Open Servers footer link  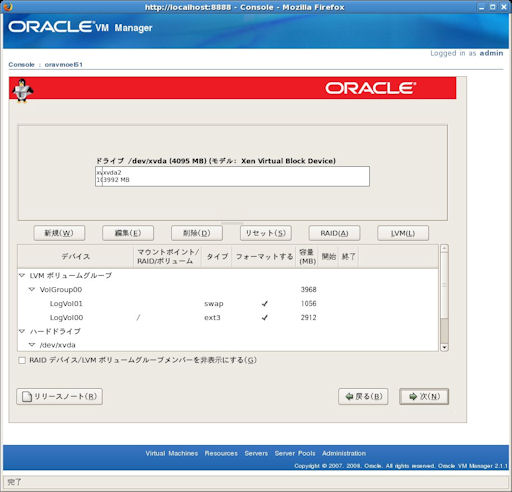[x=256, y=453]
